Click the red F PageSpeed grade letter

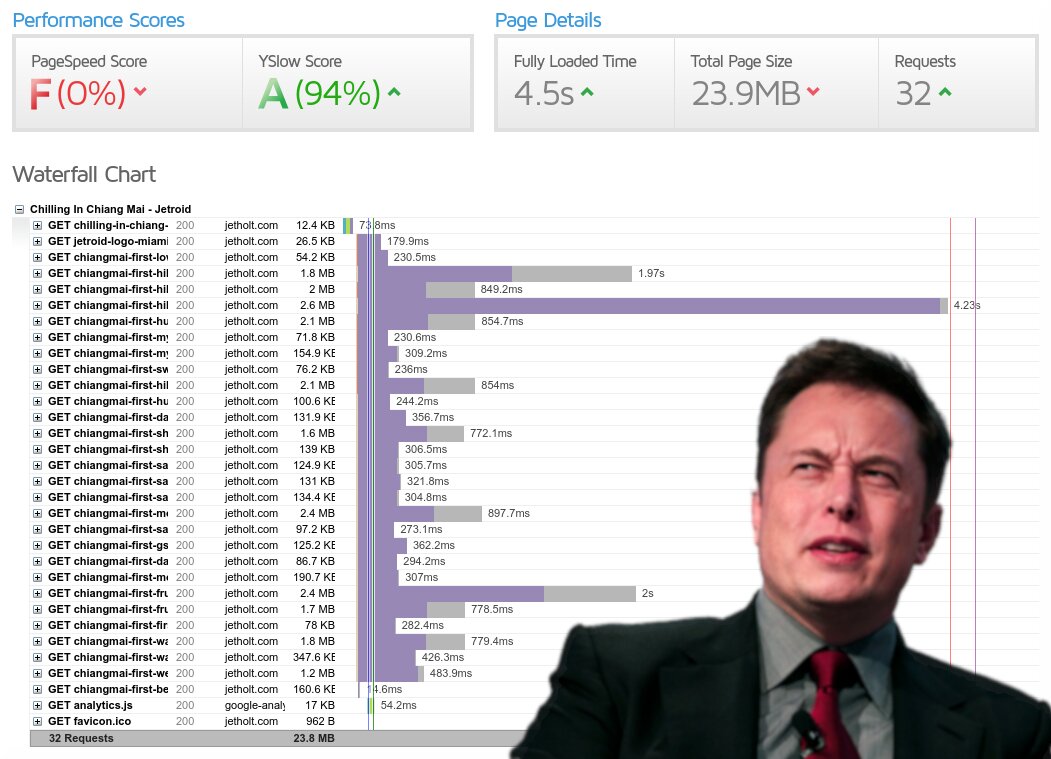40,94
